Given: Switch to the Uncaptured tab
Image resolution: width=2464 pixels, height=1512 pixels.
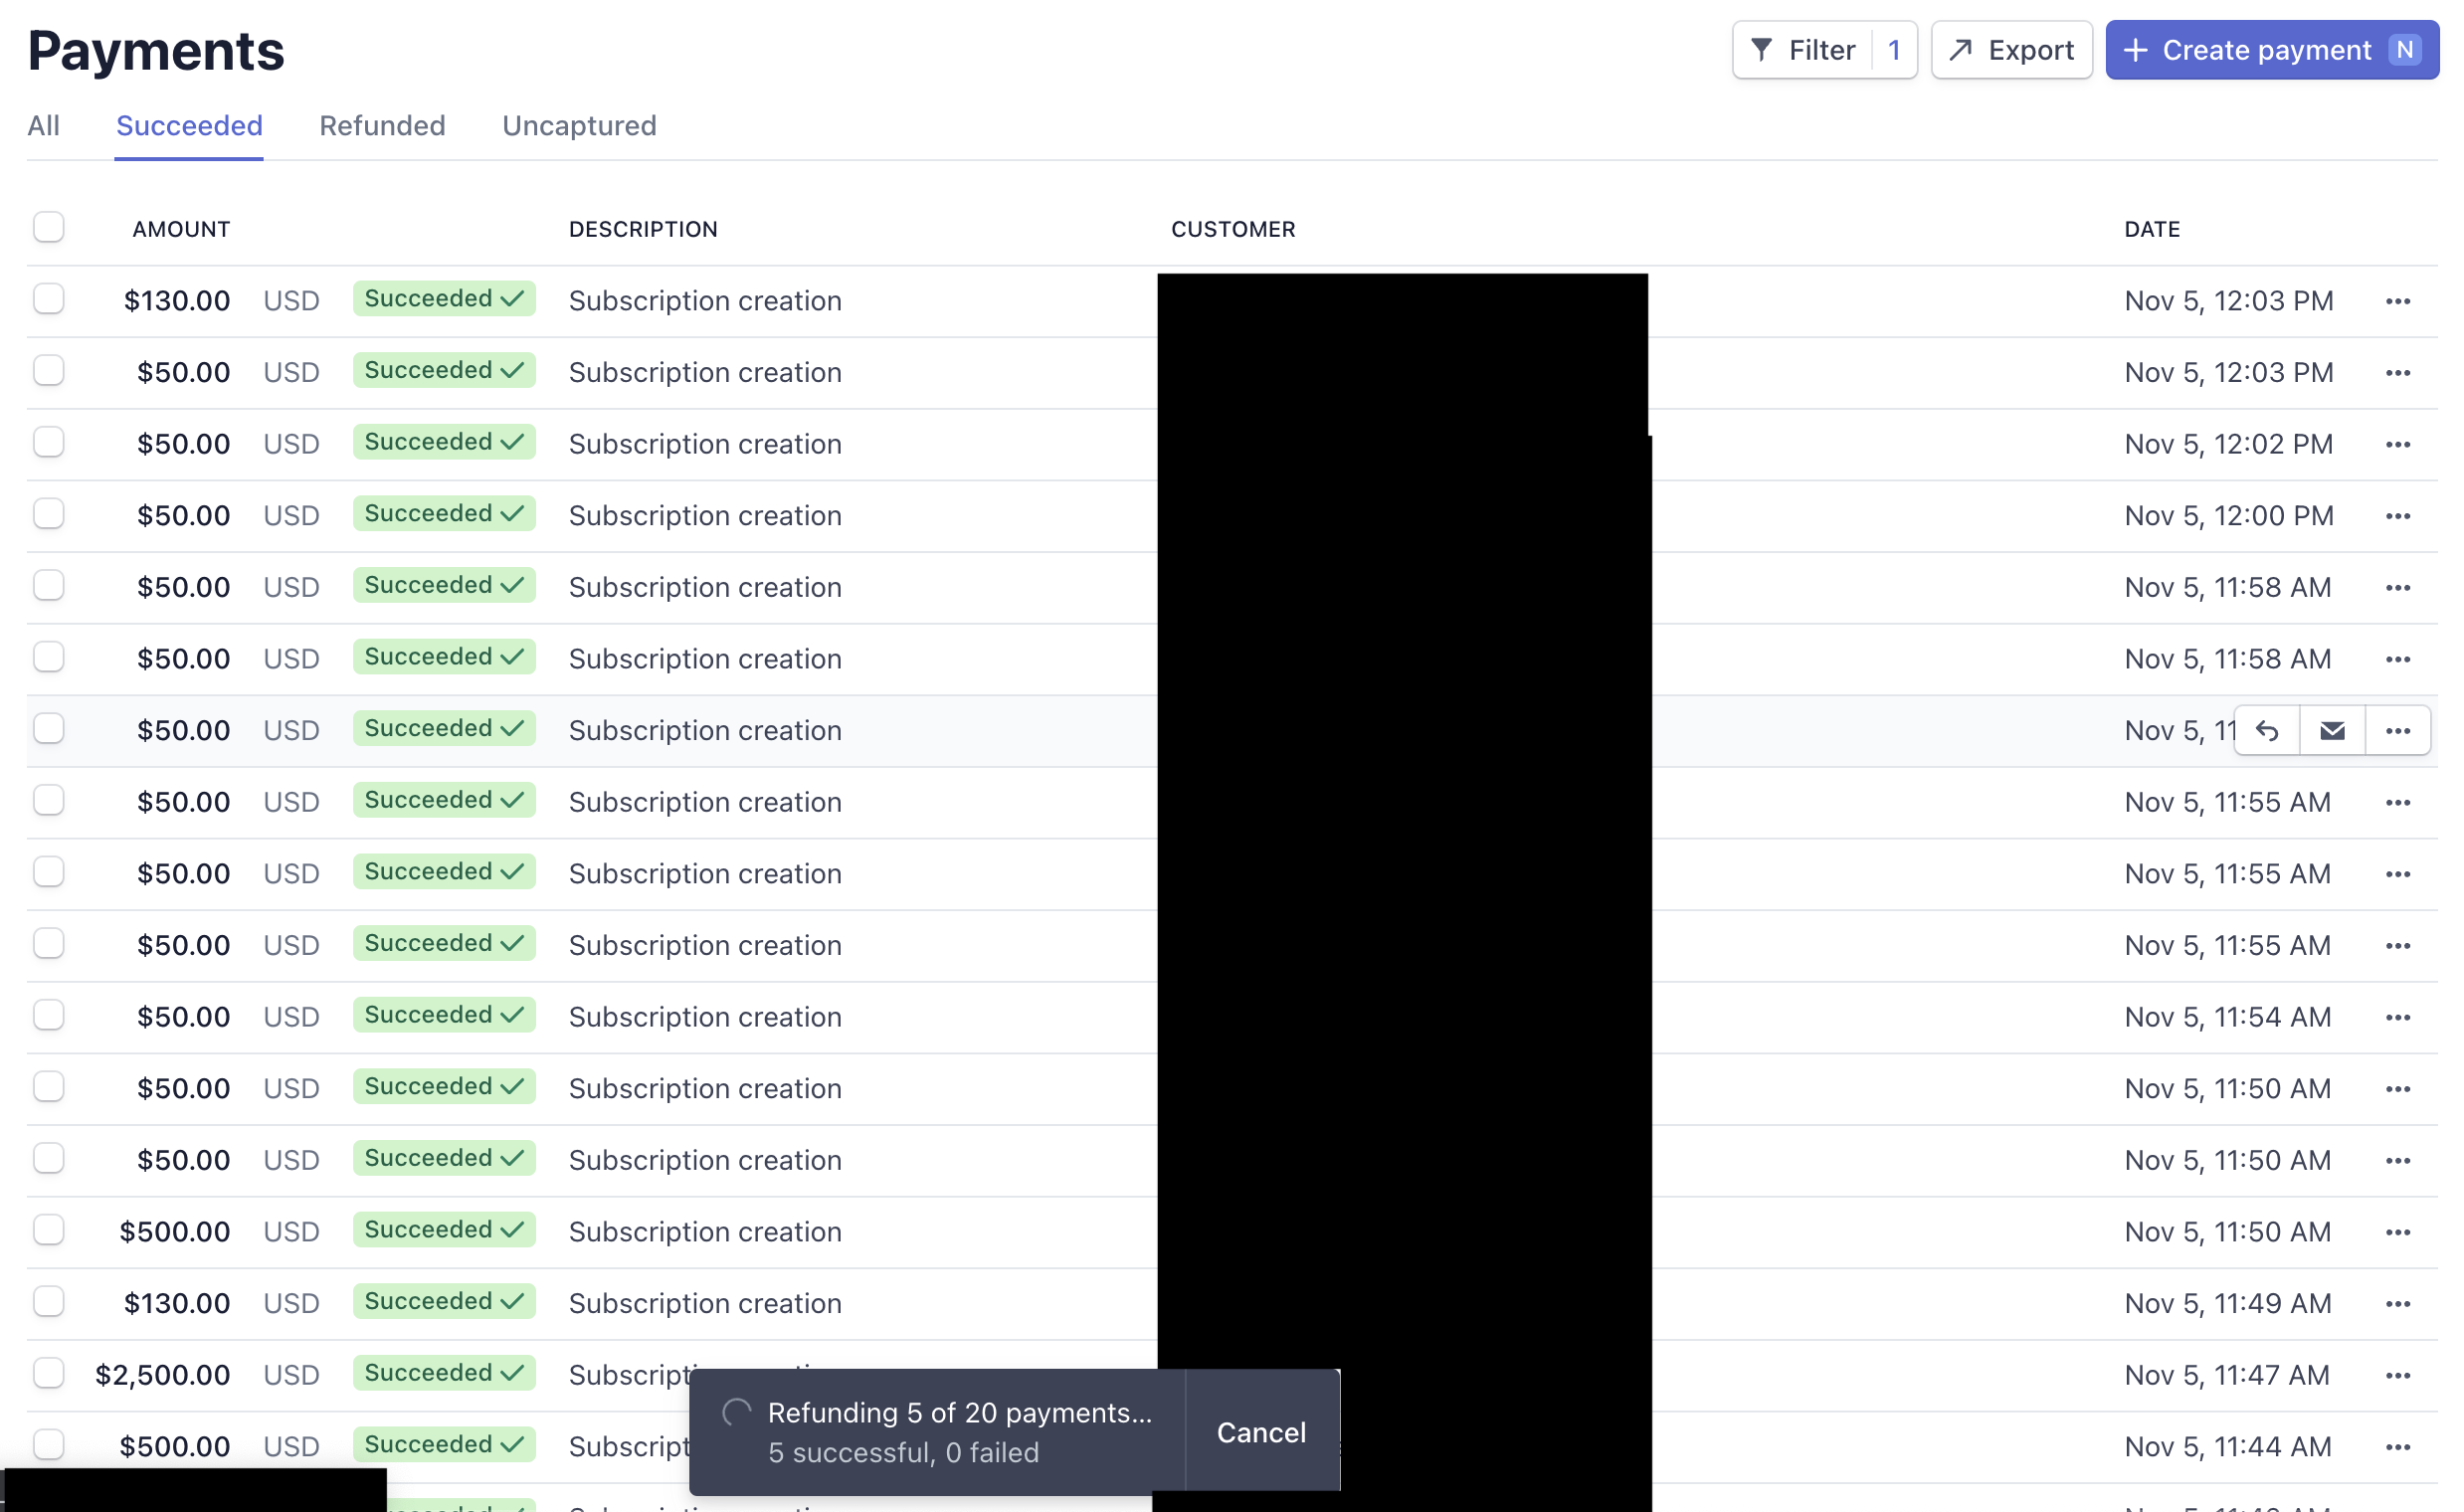Looking at the screenshot, I should [579, 126].
